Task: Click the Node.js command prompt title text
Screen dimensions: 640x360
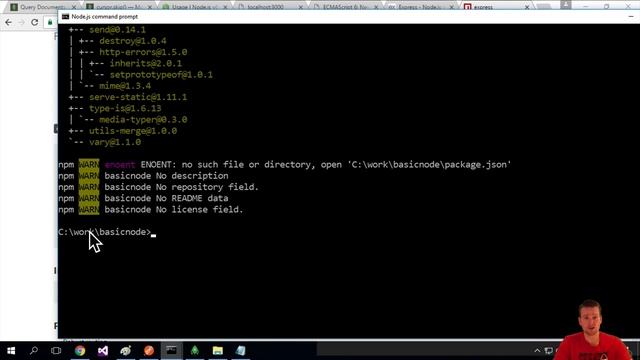Action: tap(104, 17)
